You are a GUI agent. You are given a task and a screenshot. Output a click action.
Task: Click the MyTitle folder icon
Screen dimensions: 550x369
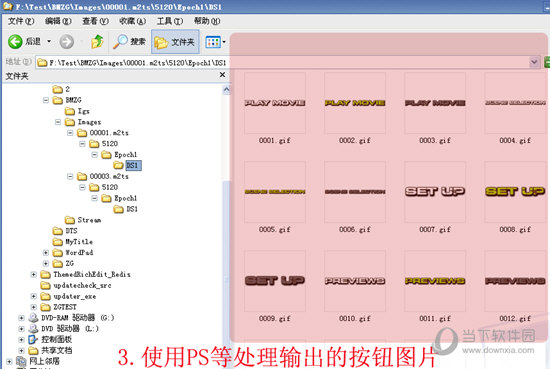click(58, 242)
